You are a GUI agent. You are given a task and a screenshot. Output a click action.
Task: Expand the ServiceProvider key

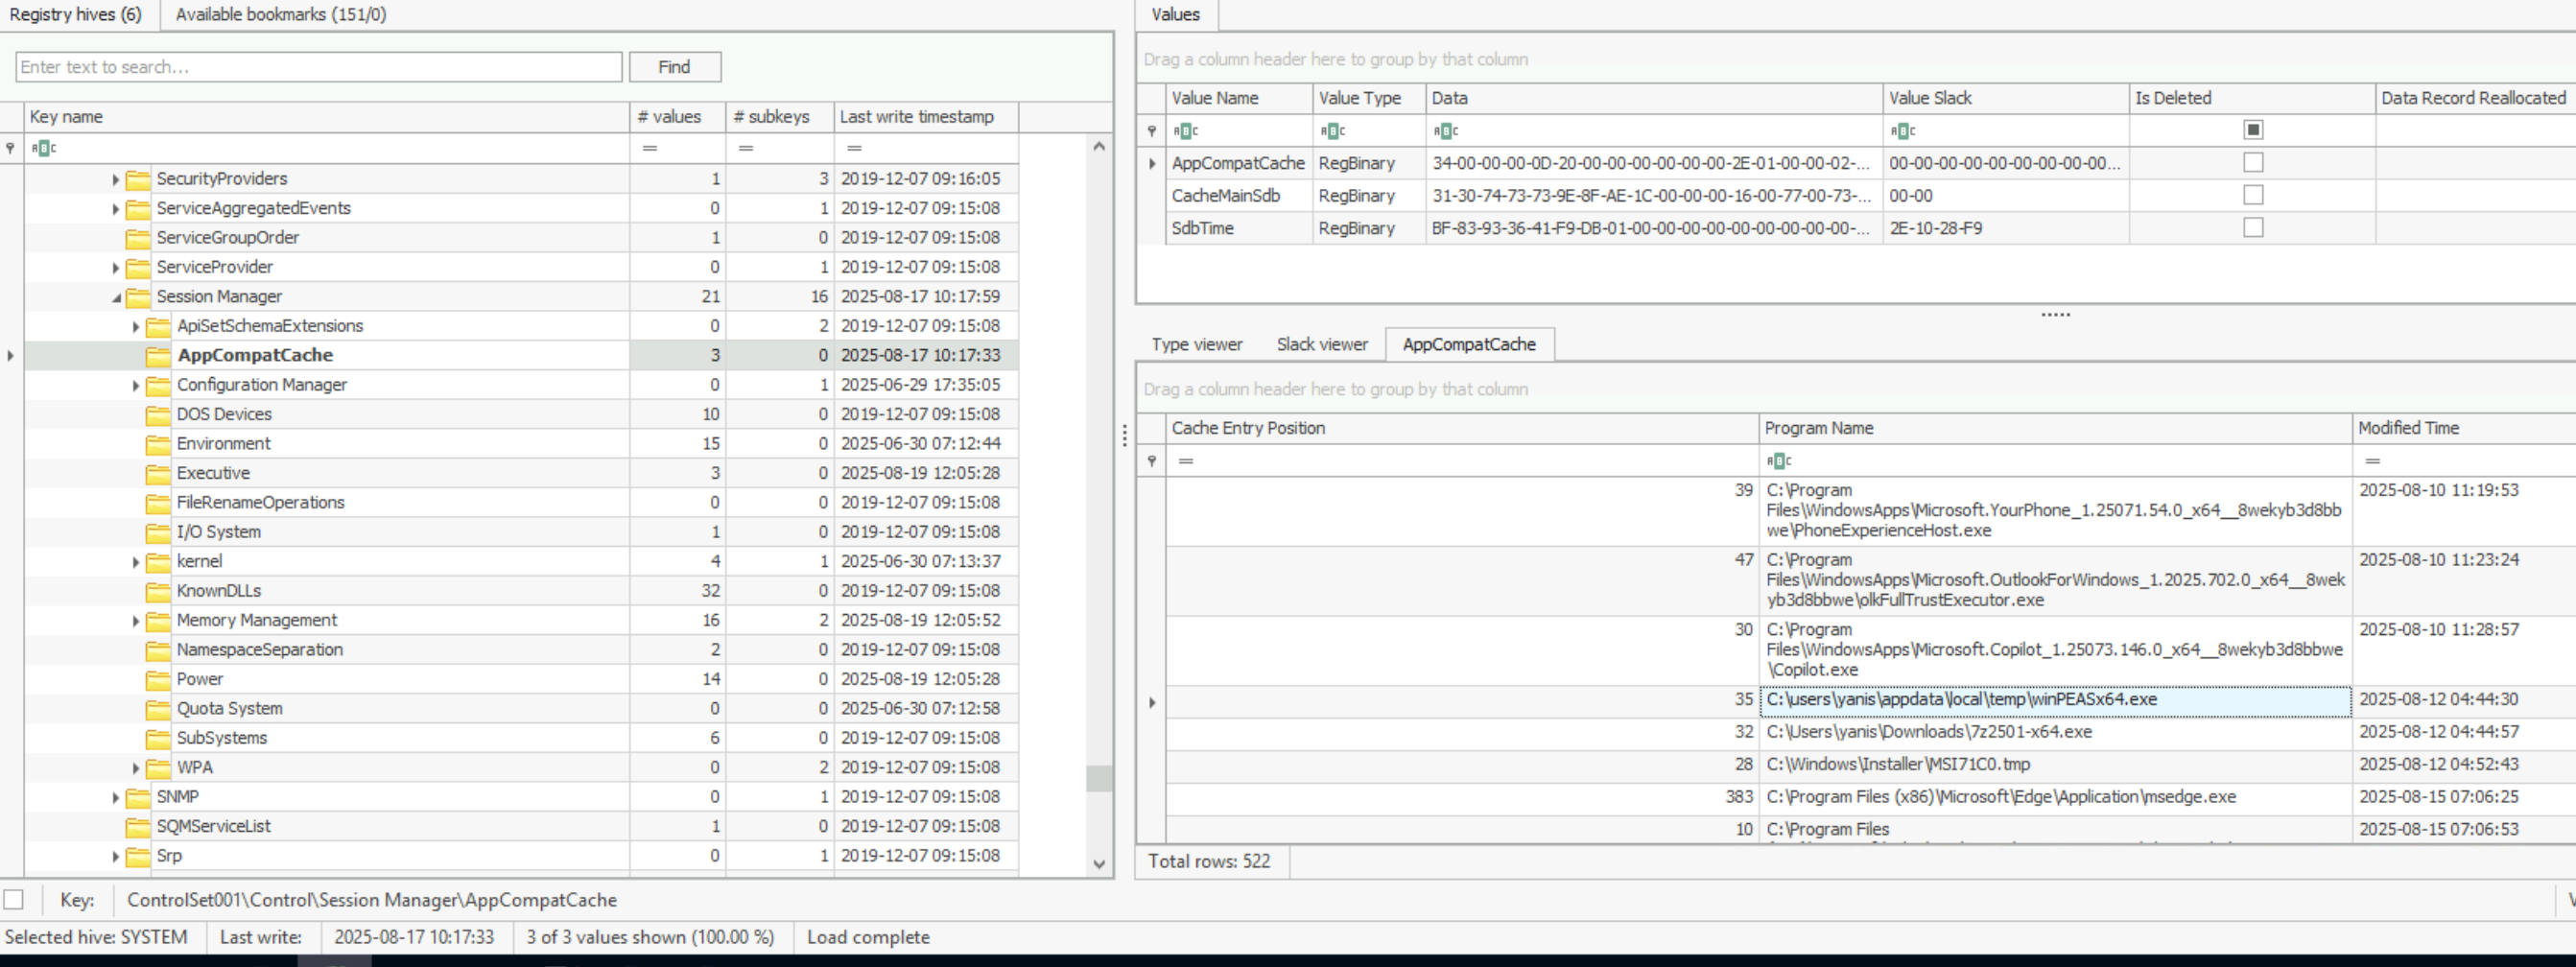click(116, 268)
